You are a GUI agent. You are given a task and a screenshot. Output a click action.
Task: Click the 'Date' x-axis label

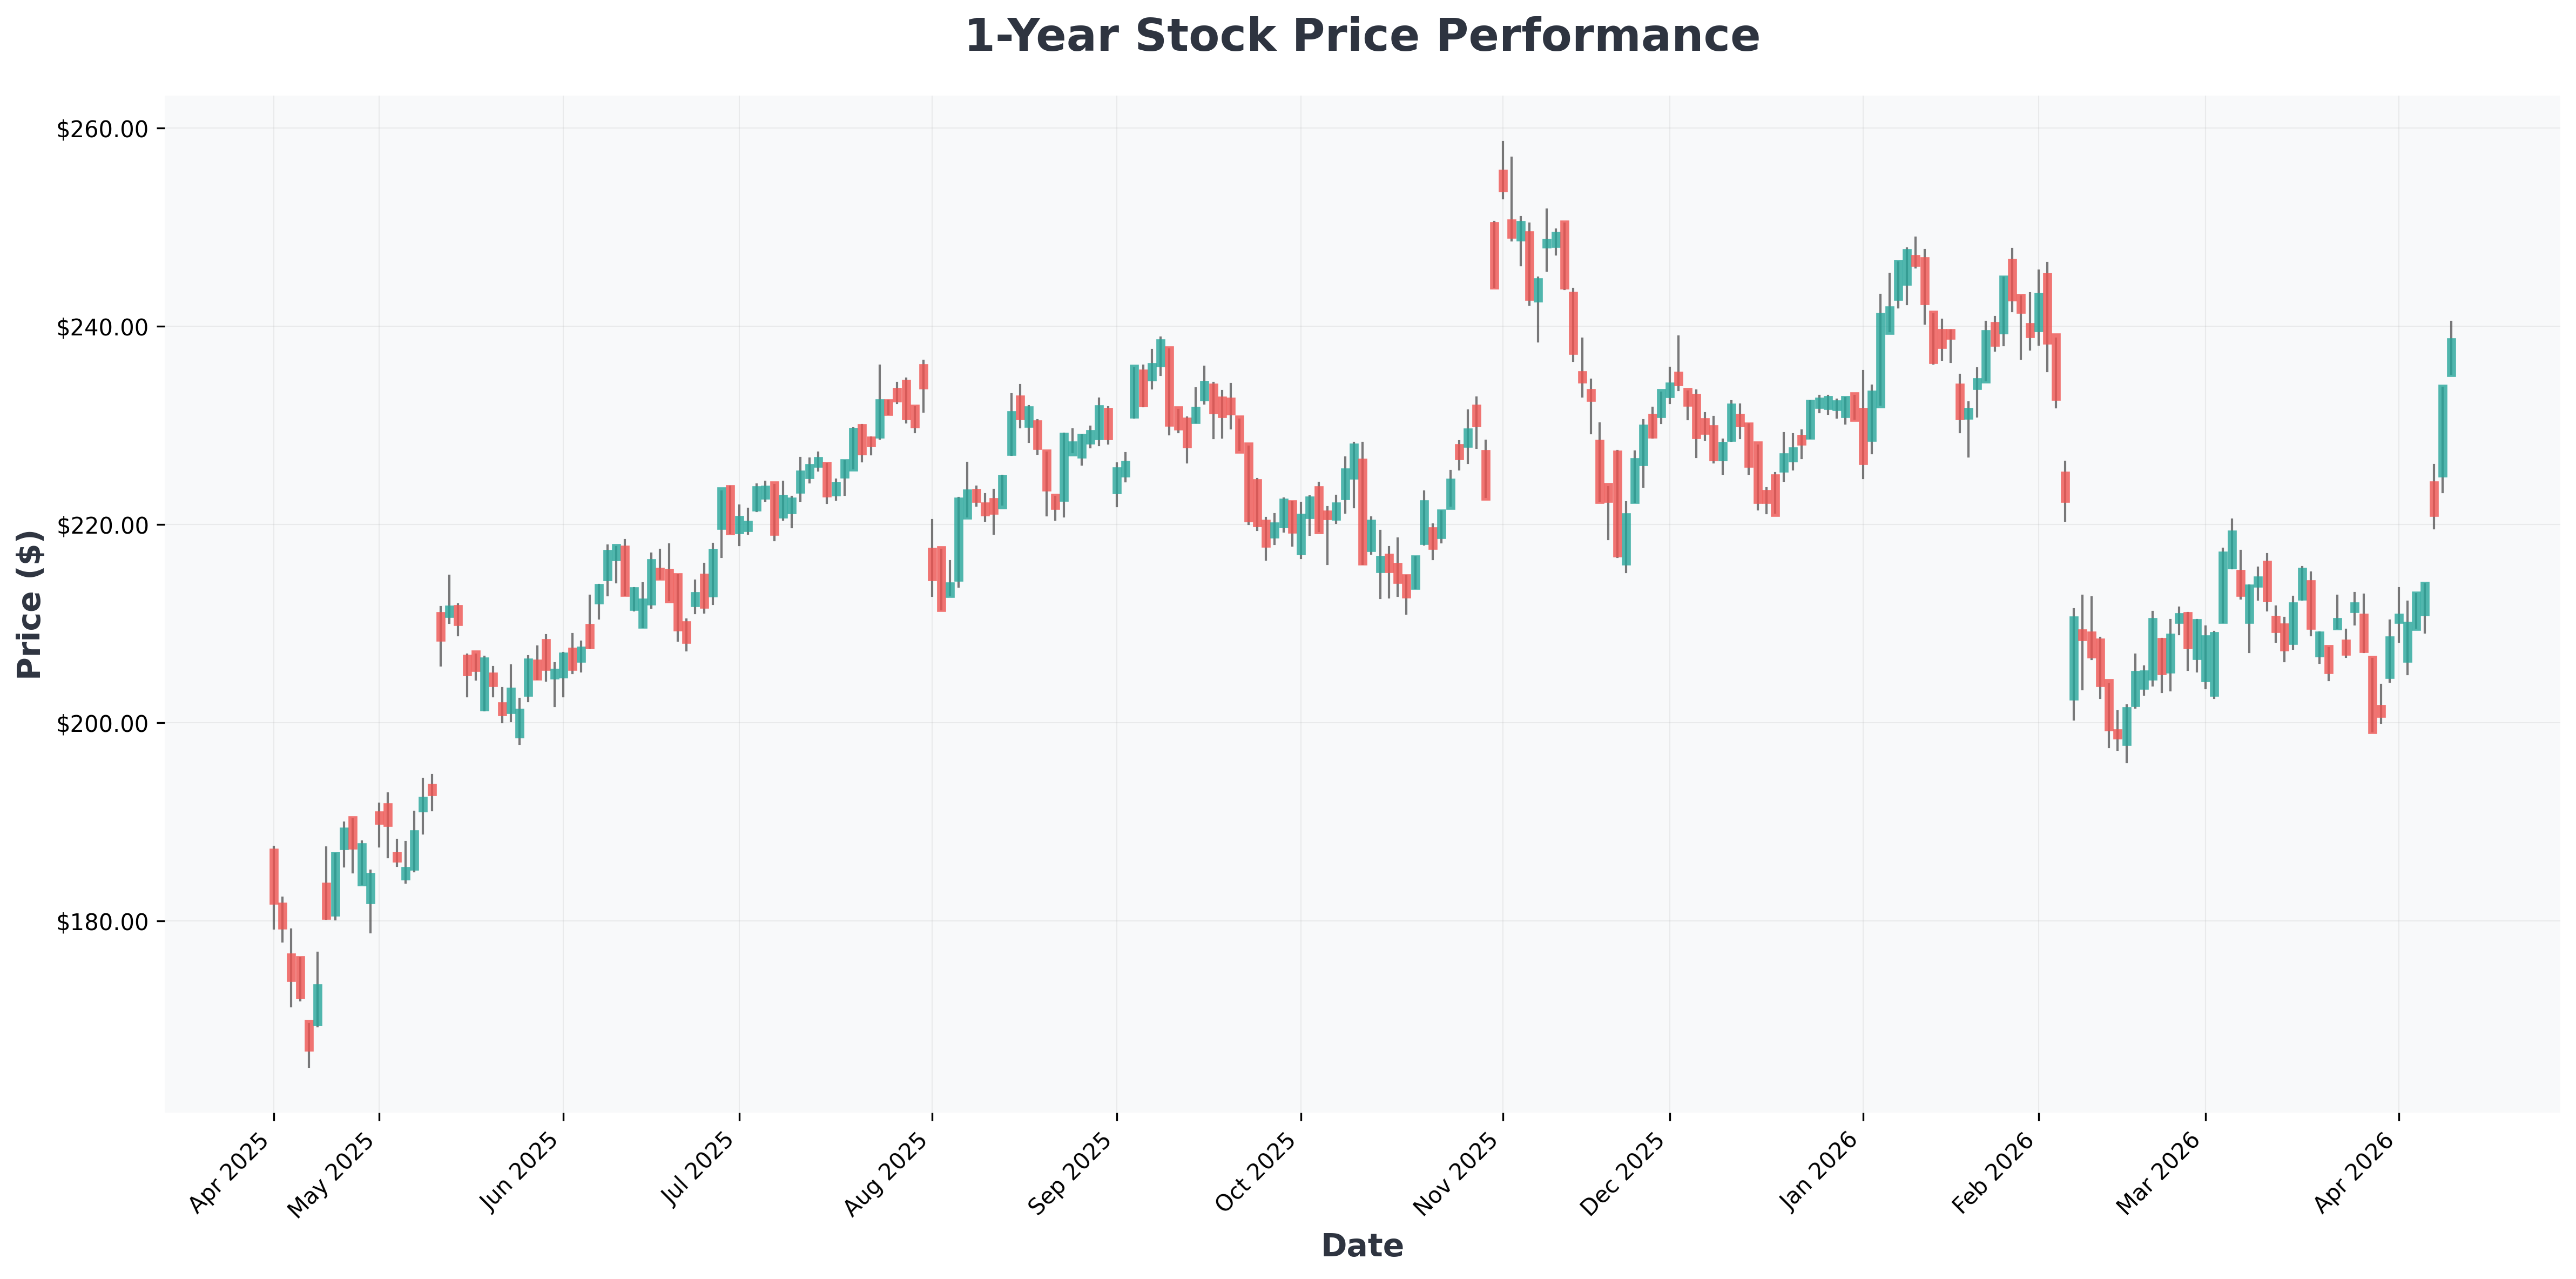[1361, 1245]
